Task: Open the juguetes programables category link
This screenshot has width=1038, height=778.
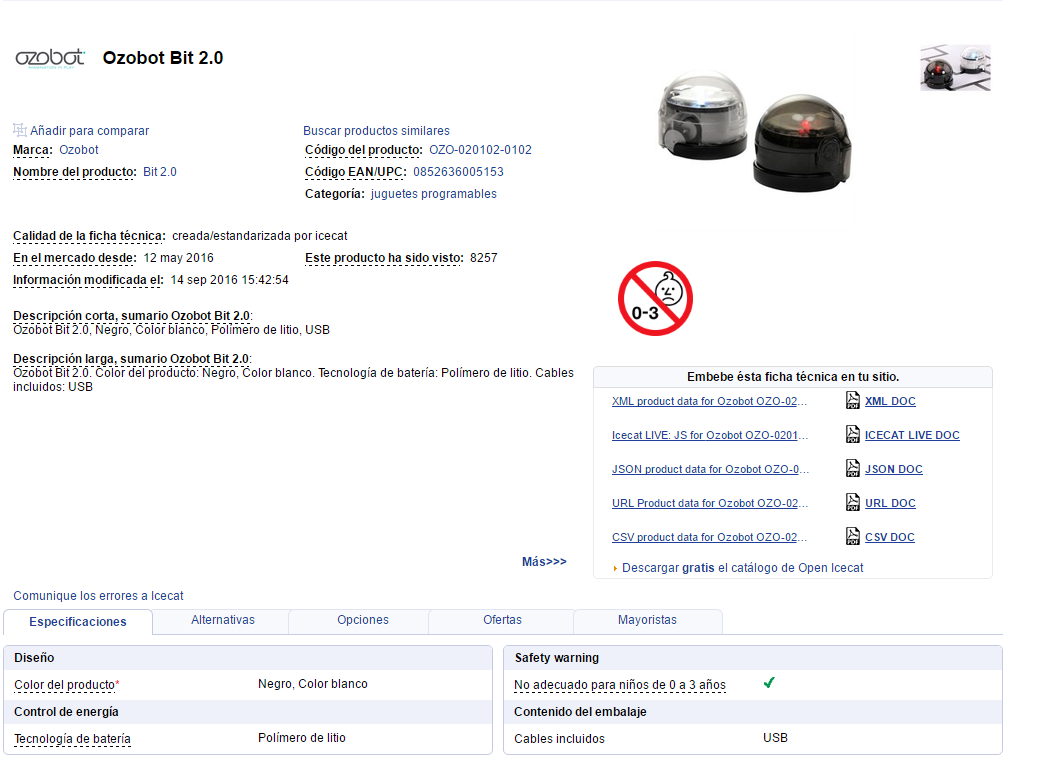Action: (x=433, y=194)
